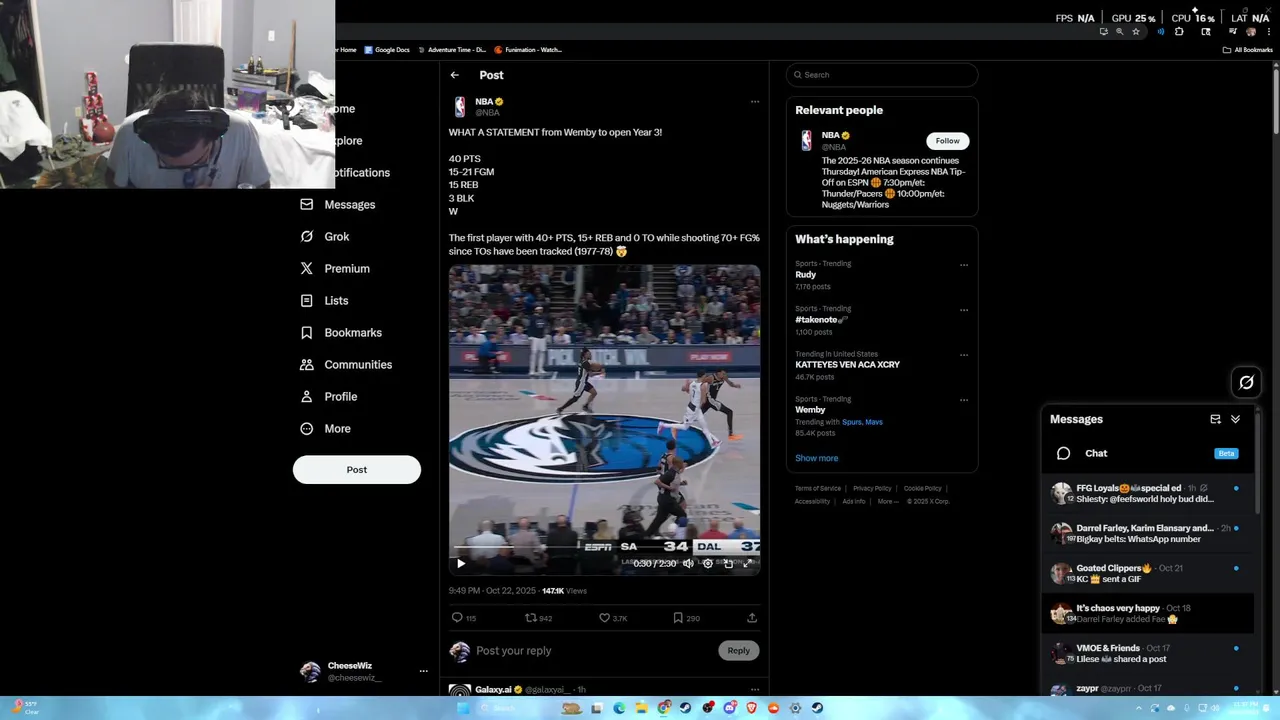Click the Spurs, Mavs trending link
Image resolution: width=1280 pixels, height=720 pixels.
[x=862, y=422]
